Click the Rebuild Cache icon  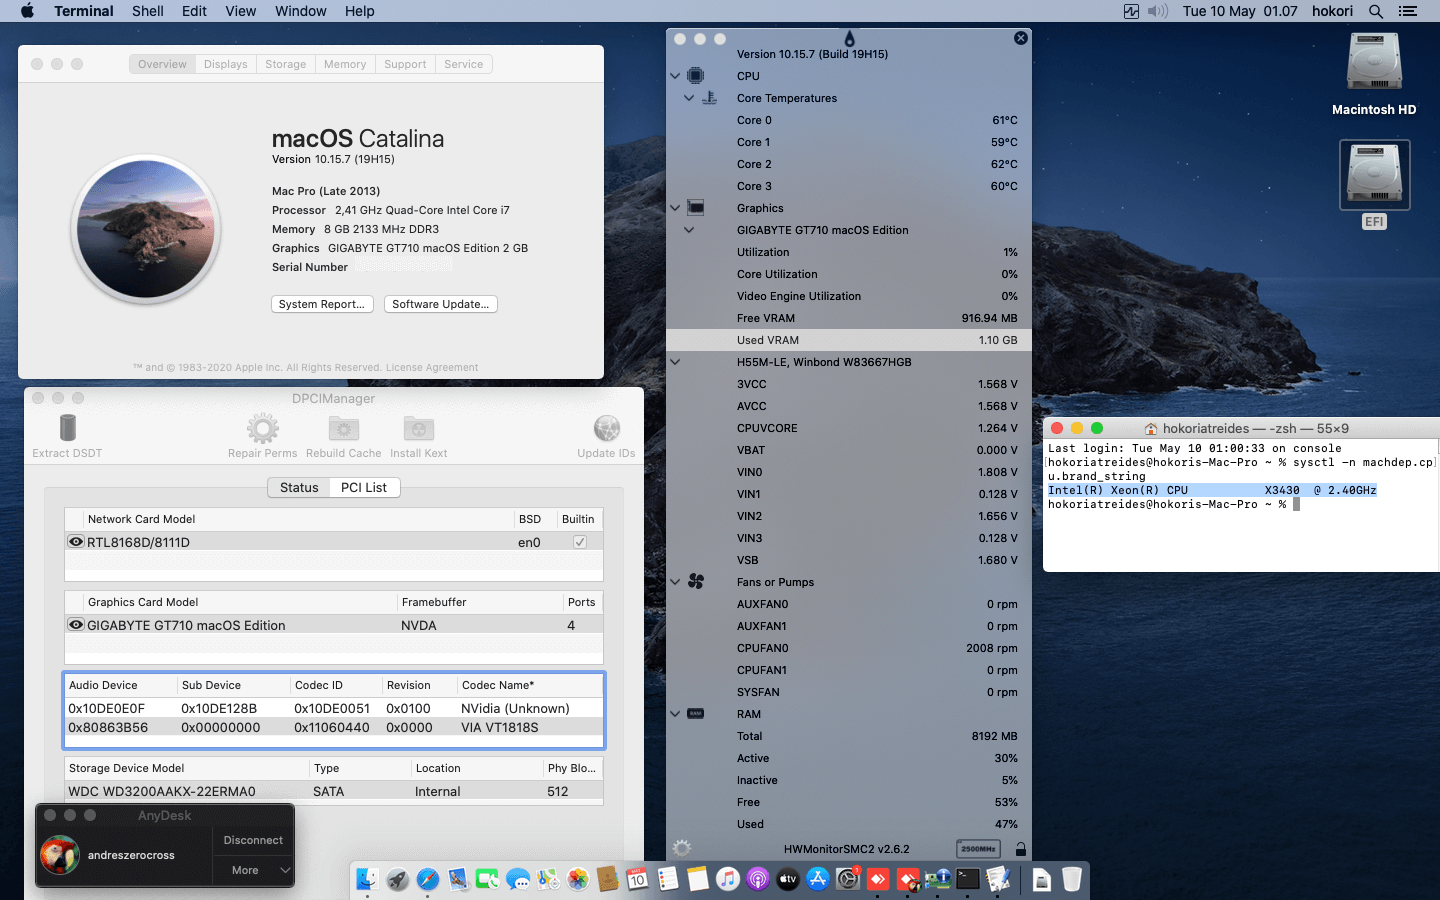[x=343, y=430]
